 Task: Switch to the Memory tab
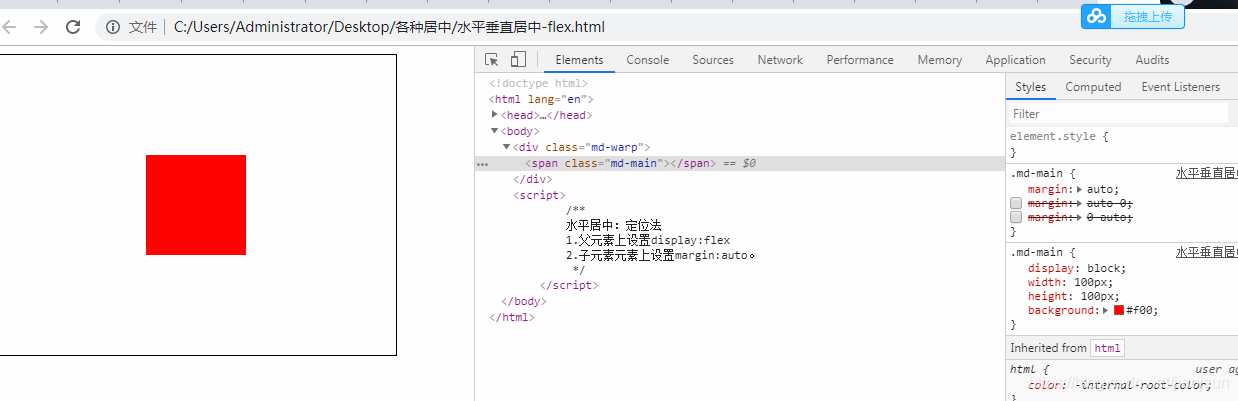click(940, 60)
